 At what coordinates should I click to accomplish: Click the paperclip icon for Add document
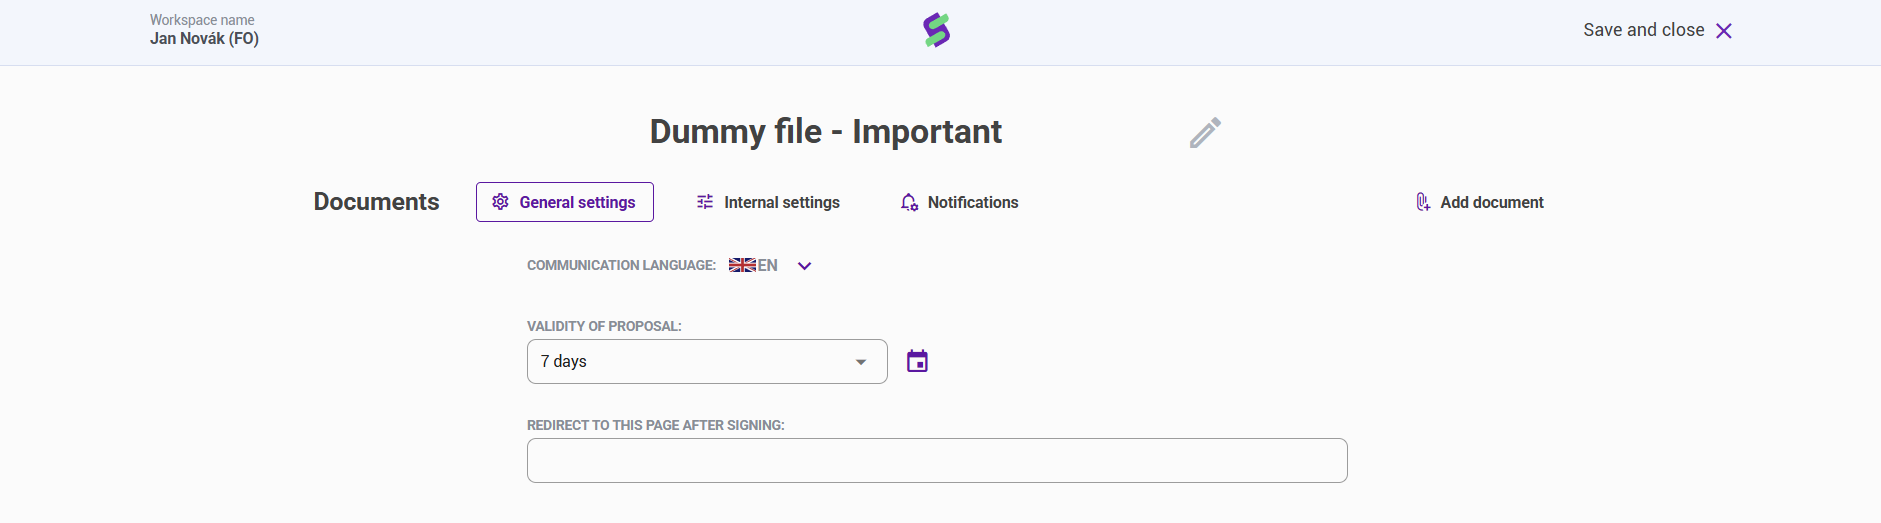click(1422, 202)
